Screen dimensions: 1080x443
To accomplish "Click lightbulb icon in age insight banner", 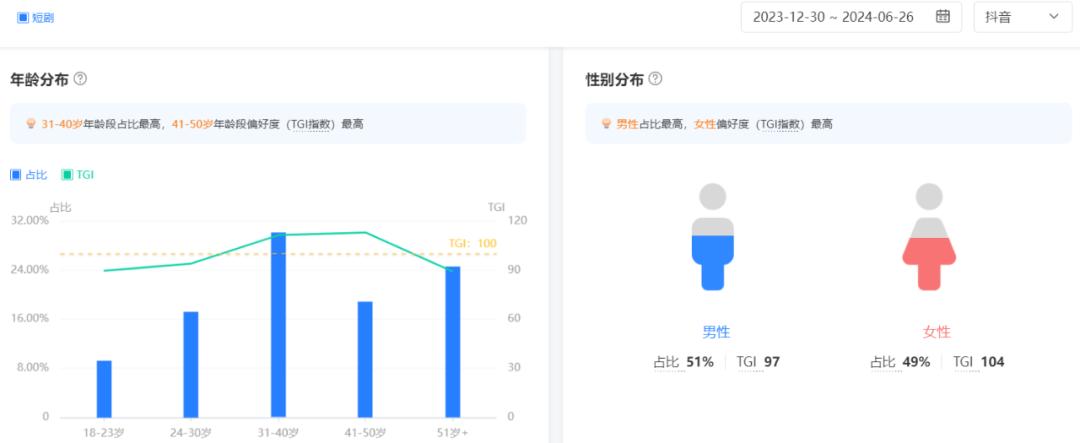I will [30, 124].
